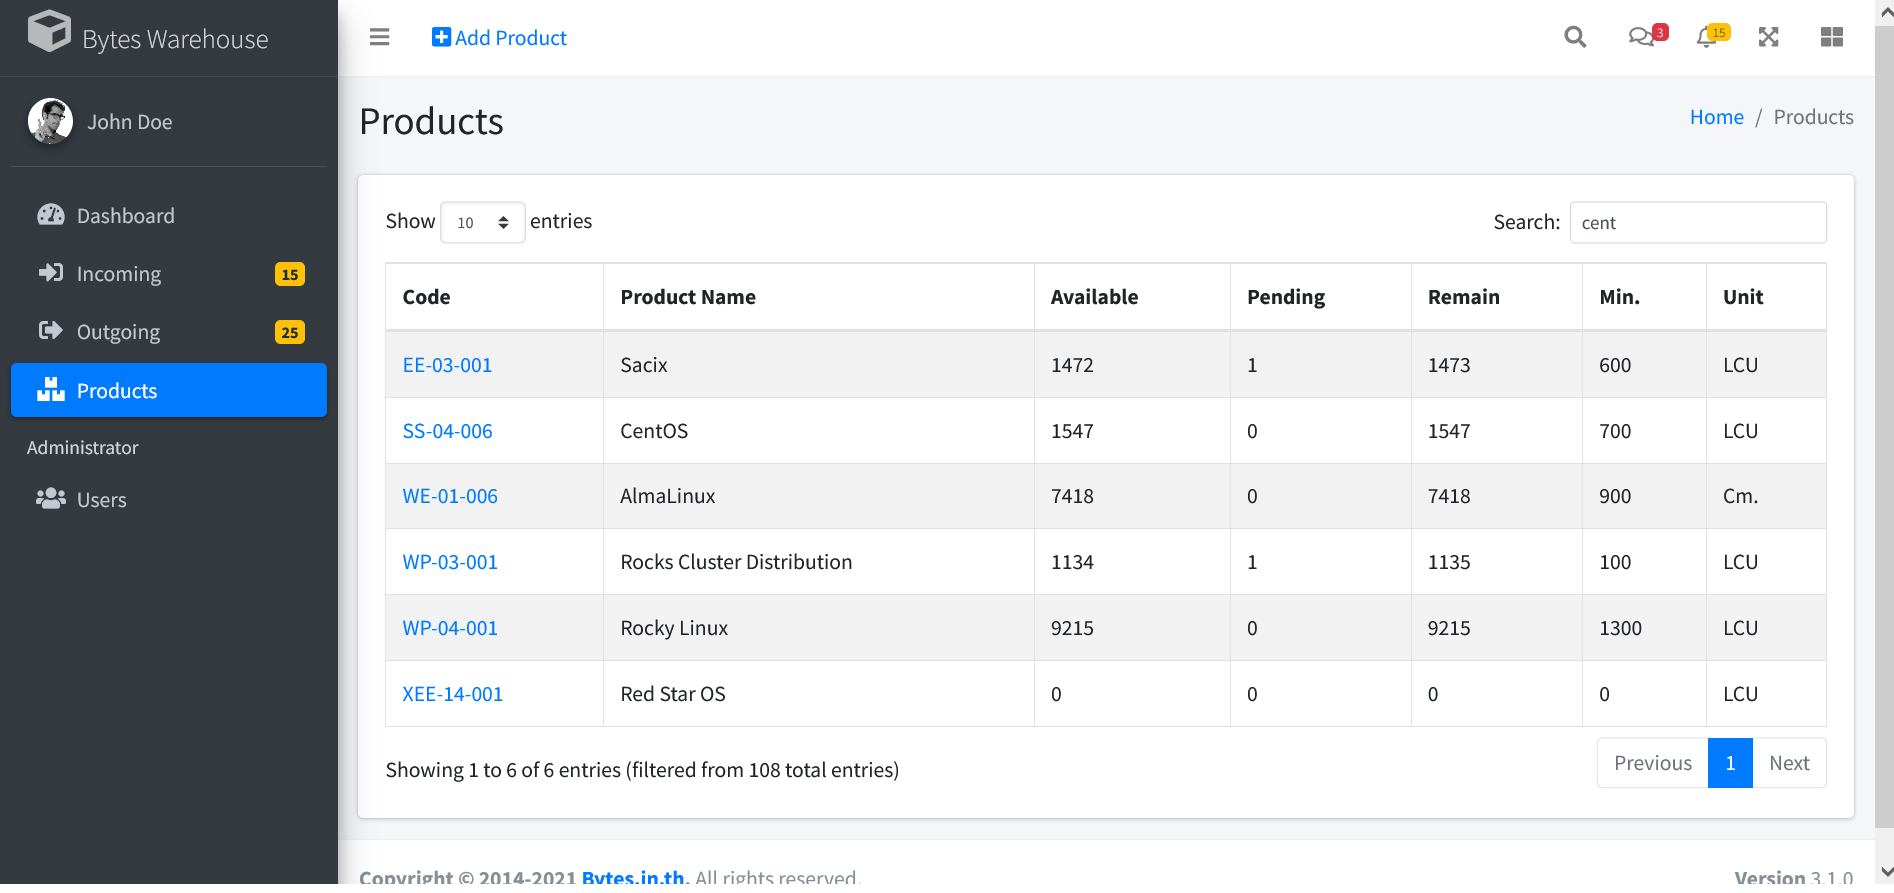The width and height of the screenshot is (1894, 893).
Task: Select the AlmaLinux product name cell
Action: 818,496
